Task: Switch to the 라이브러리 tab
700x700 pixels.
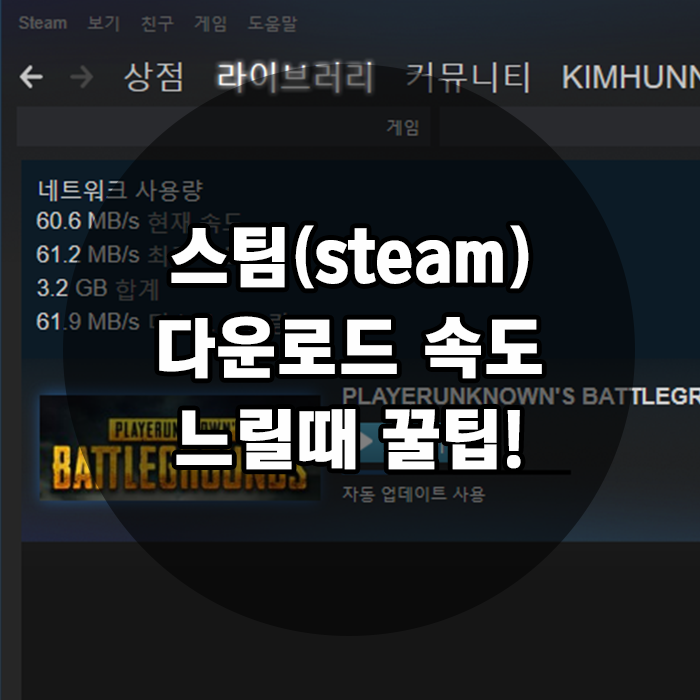Action: pyautogui.click(x=295, y=77)
